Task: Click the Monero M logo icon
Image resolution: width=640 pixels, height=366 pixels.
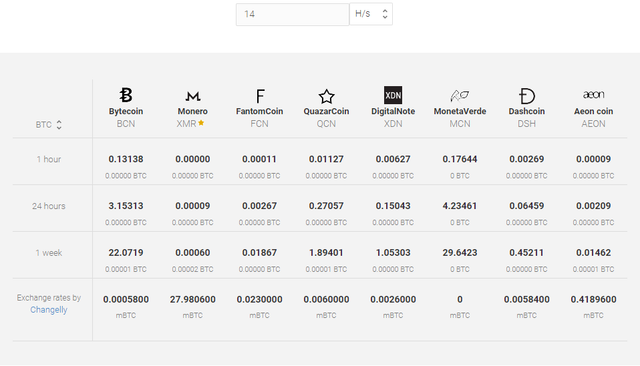Action: [x=193, y=96]
